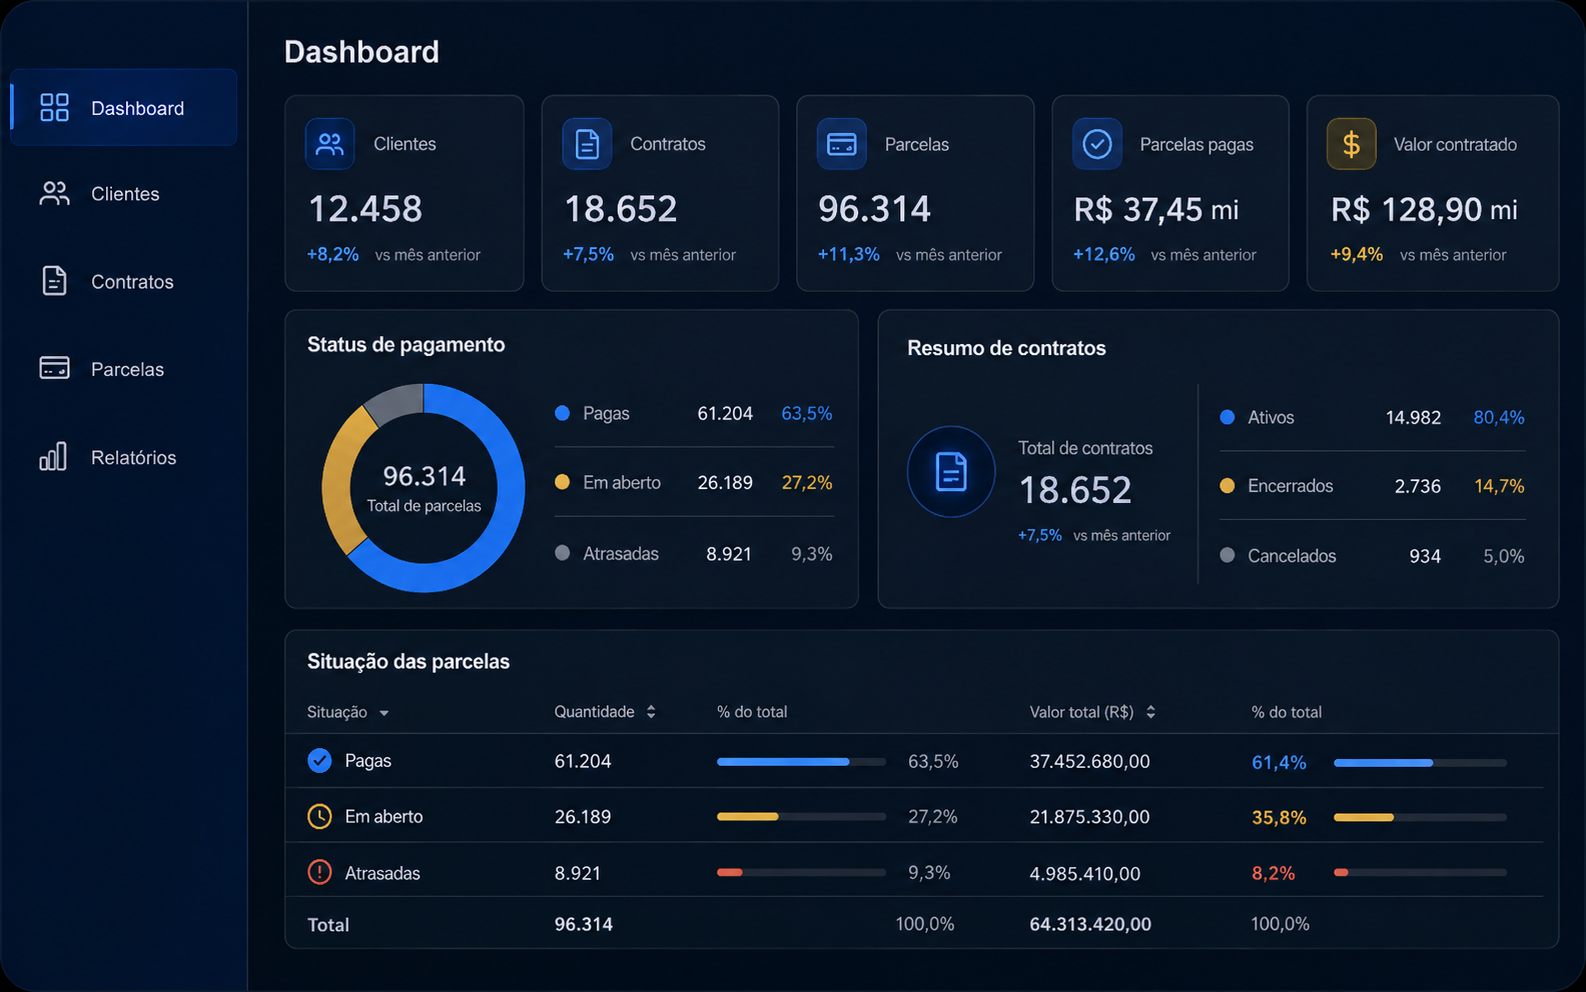Sort by the Valor total (R$) arrows
The width and height of the screenshot is (1586, 992).
[x=1151, y=712]
